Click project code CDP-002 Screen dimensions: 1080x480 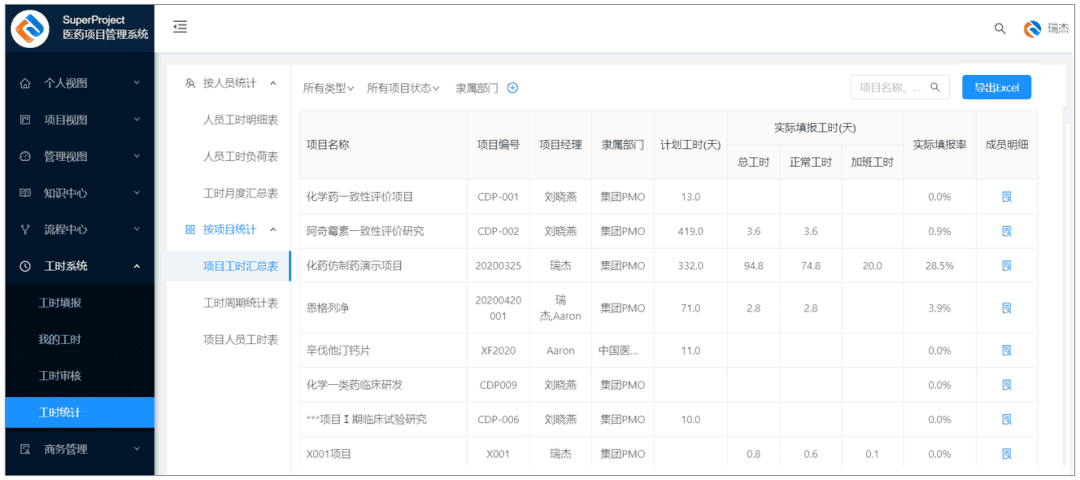(x=498, y=231)
